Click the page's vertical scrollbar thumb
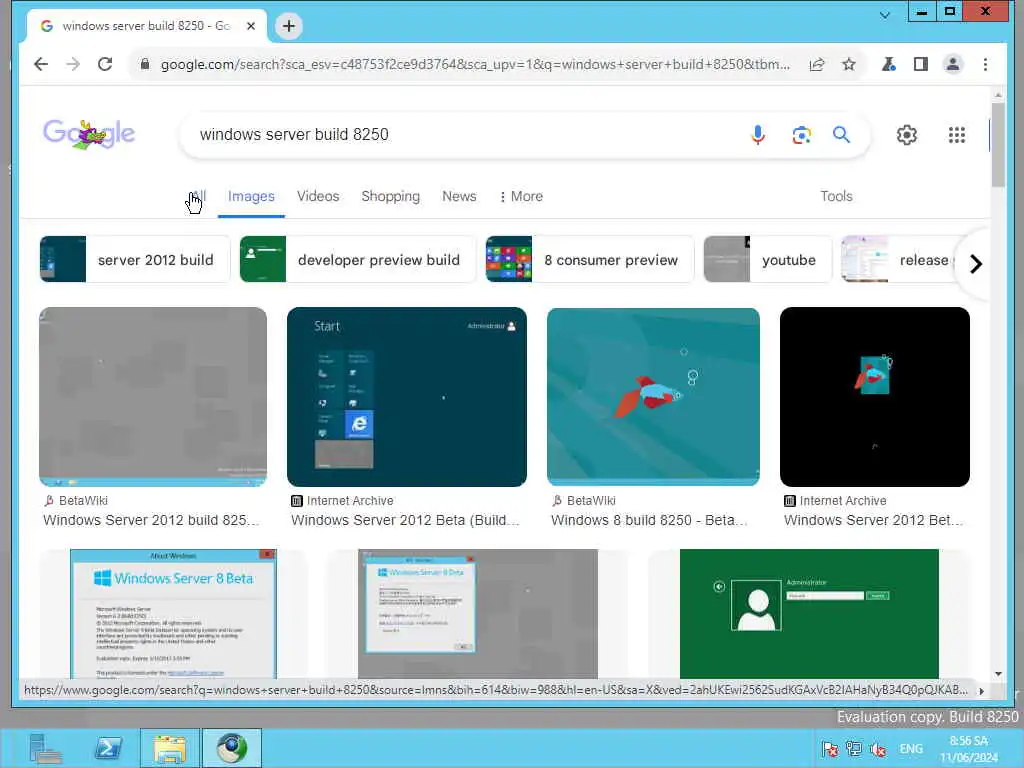The height and width of the screenshot is (768, 1024). [998, 144]
